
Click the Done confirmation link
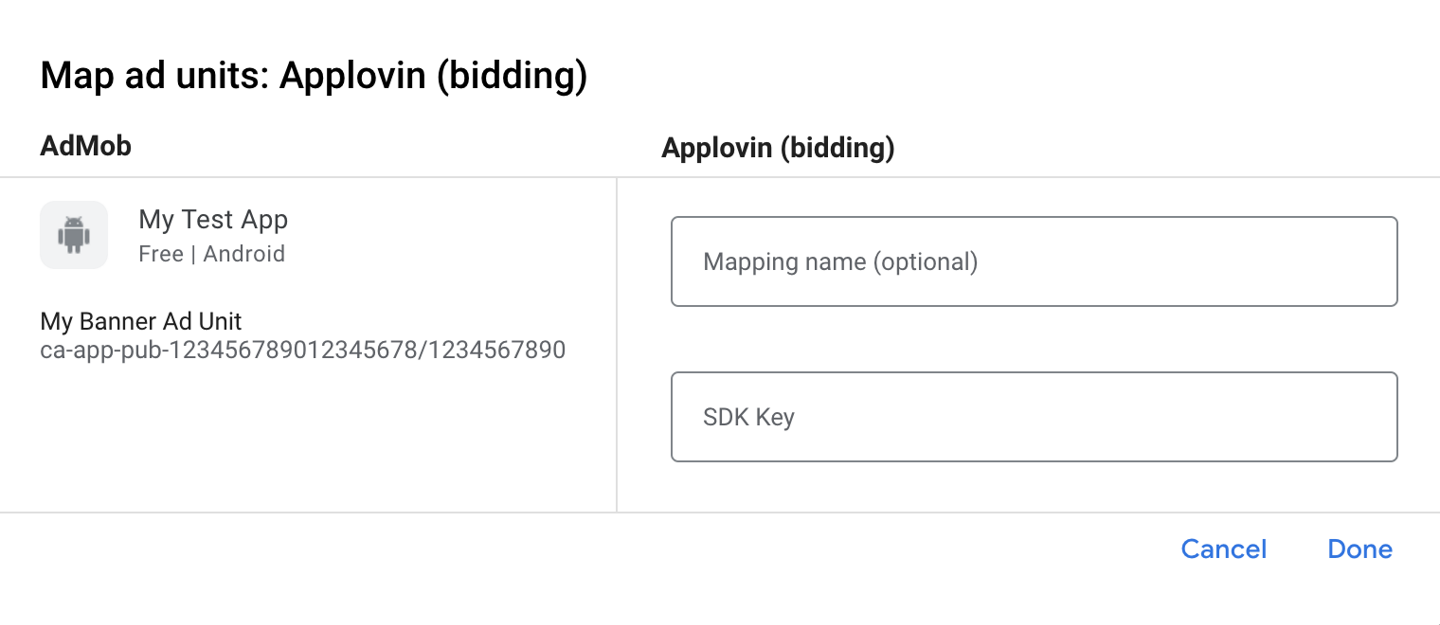[x=1359, y=548]
